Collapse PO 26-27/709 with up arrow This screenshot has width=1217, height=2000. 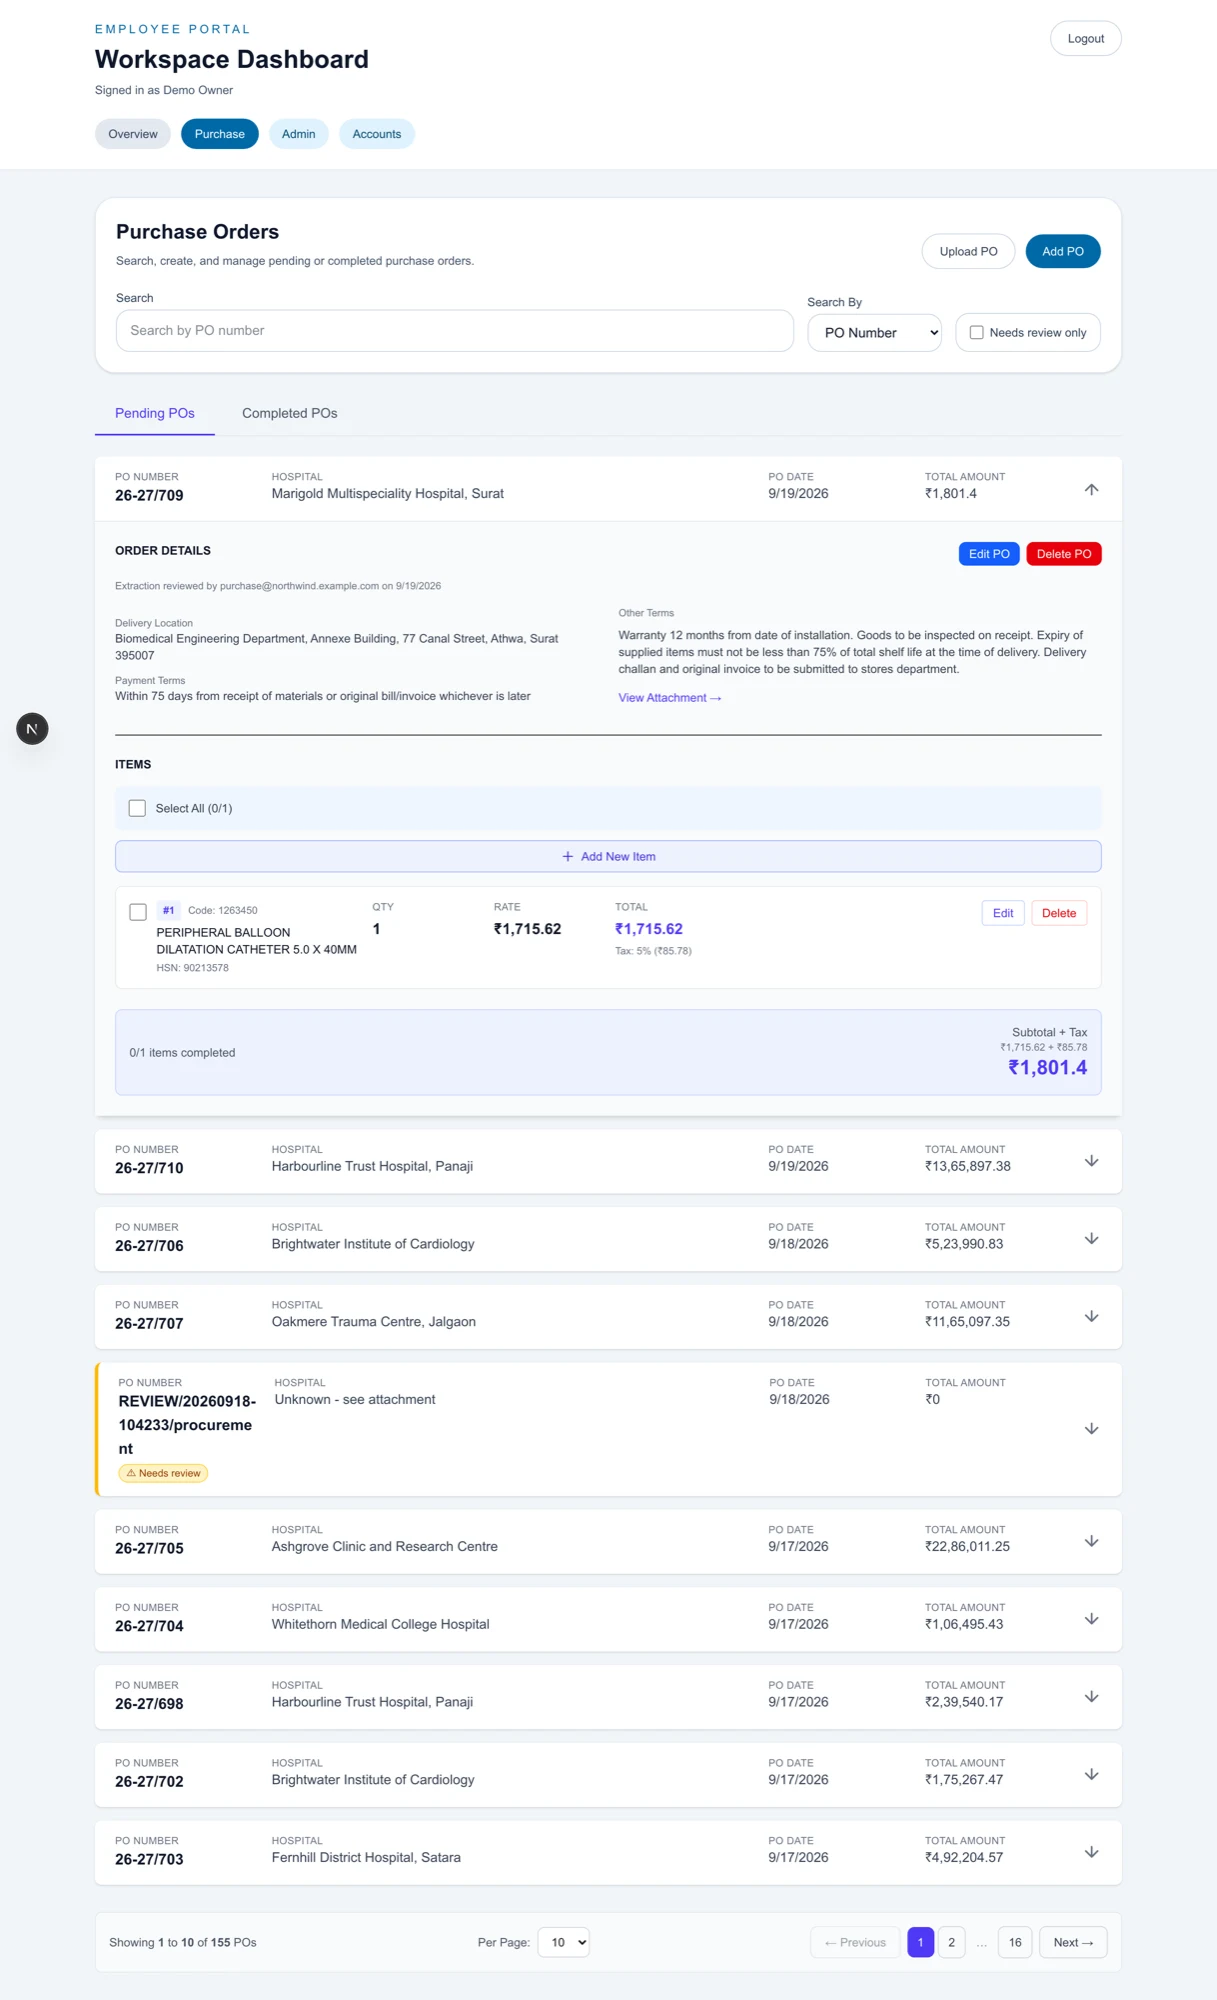coord(1091,489)
